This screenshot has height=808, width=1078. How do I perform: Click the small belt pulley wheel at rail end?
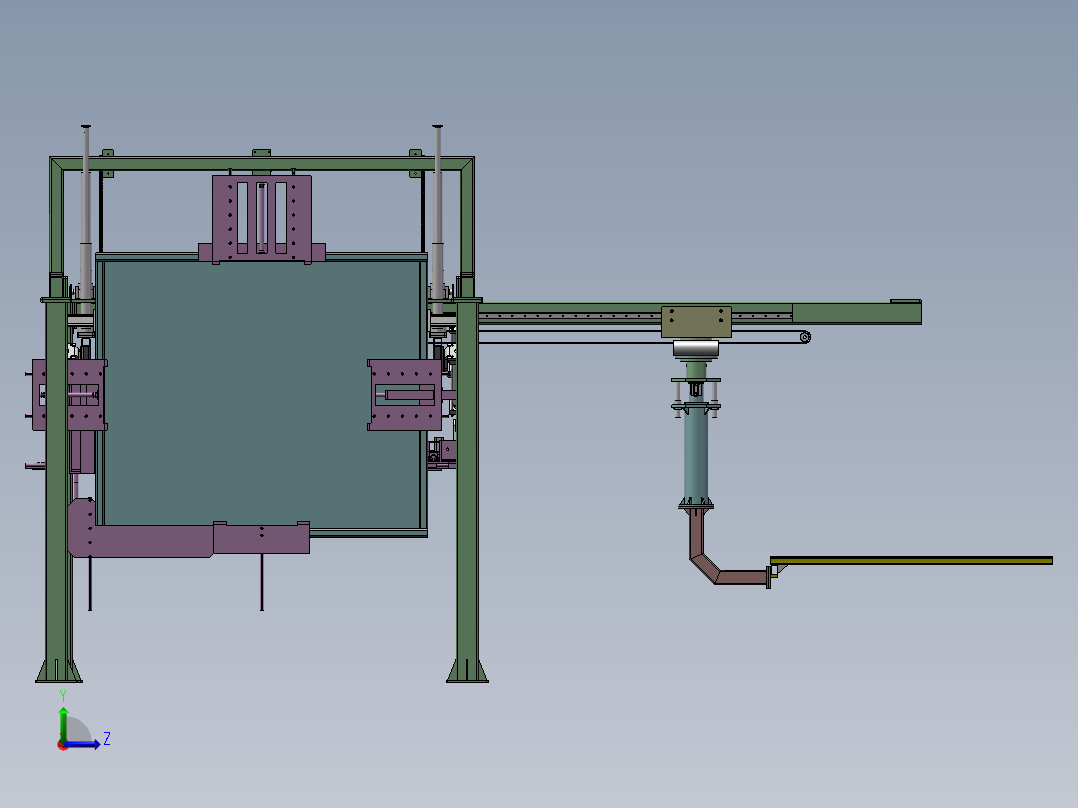[x=805, y=337]
